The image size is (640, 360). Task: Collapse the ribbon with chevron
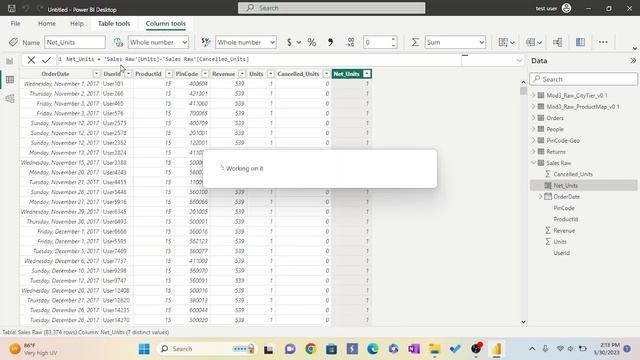(635, 48)
